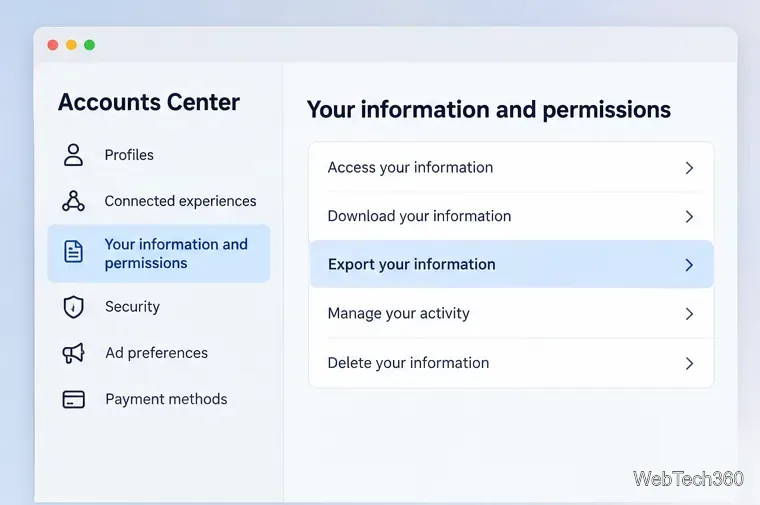Minimize the window with the yellow button
This screenshot has width=760, height=505.
click(71, 45)
